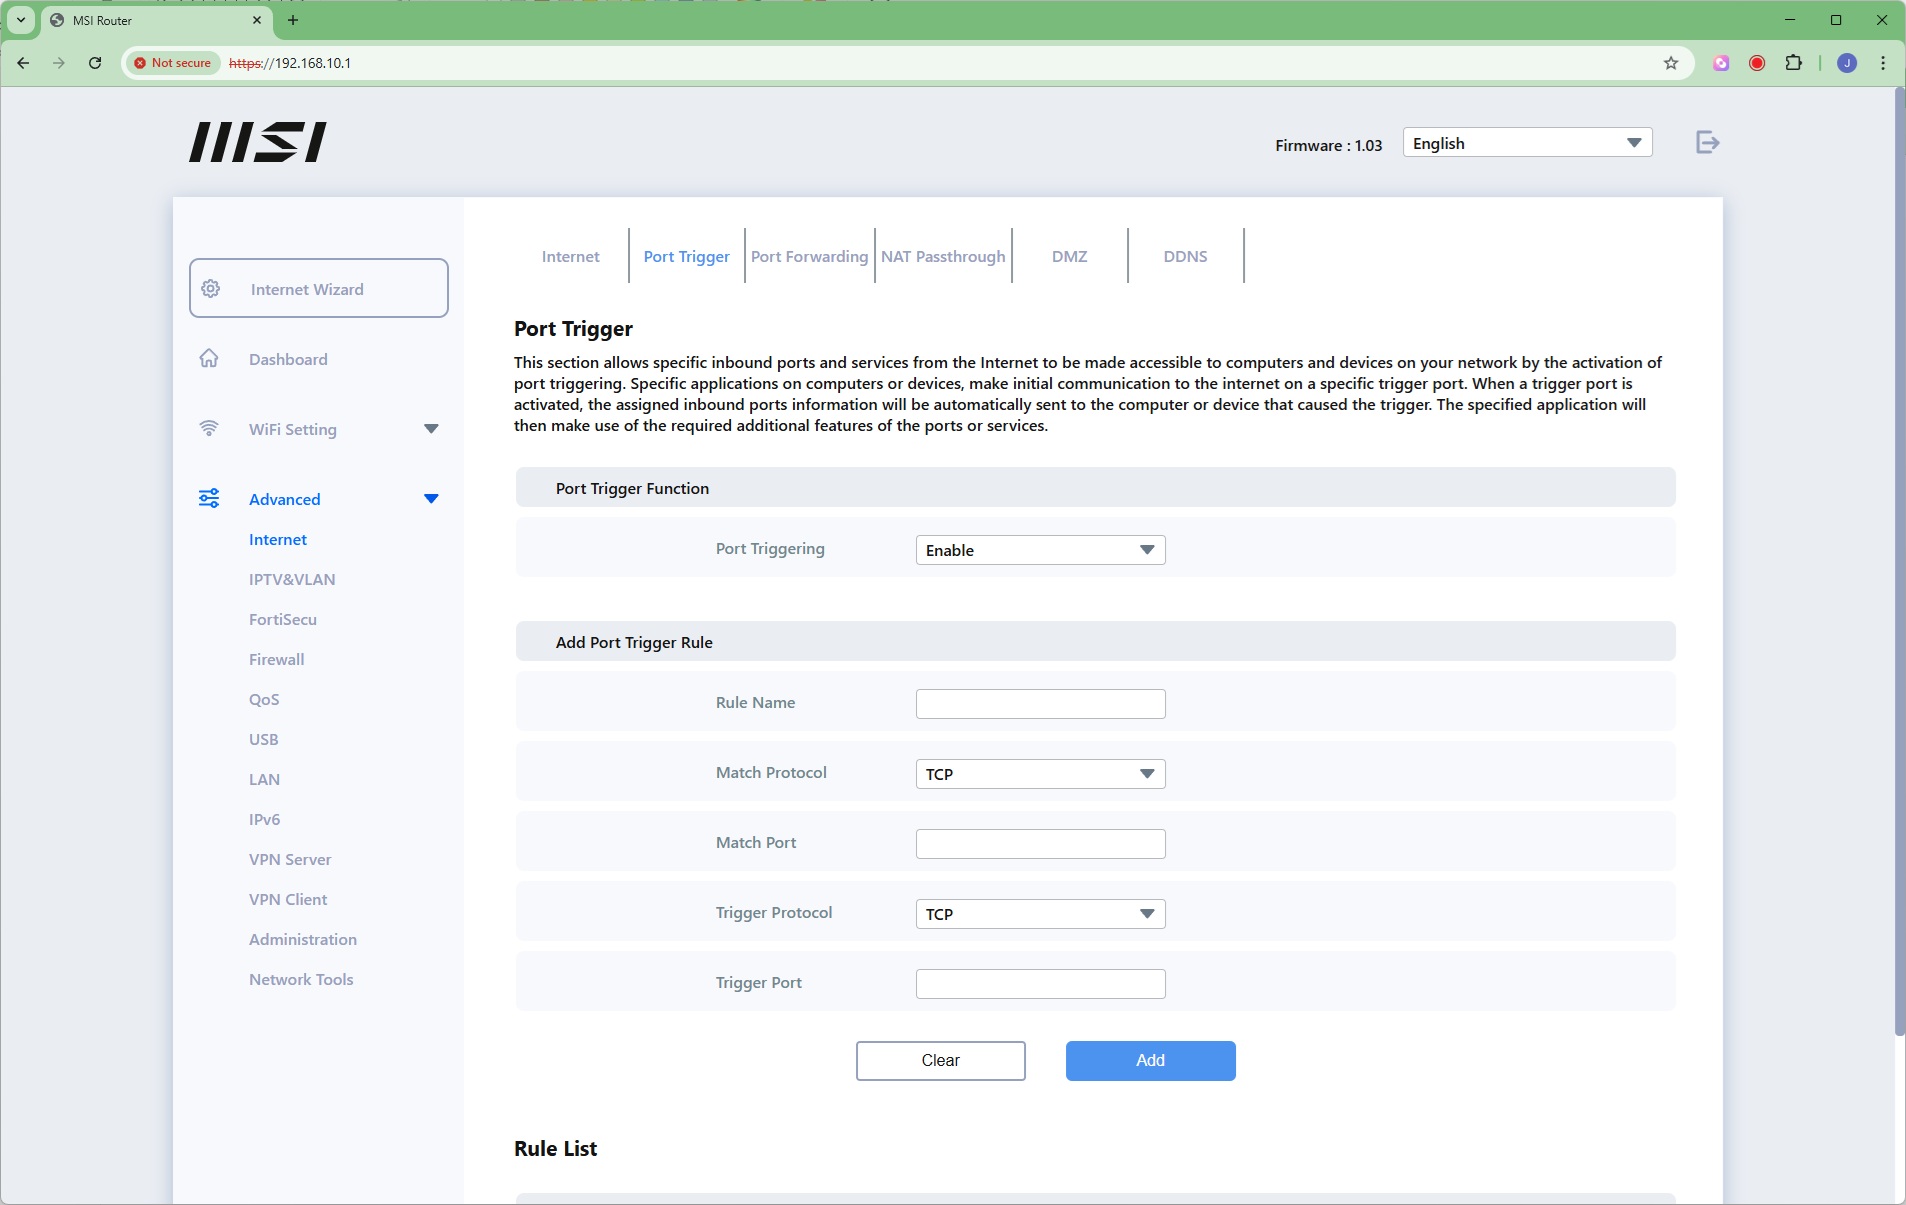Click the Internet Wizard gear icon
Image resolution: width=1906 pixels, height=1205 pixels.
(x=211, y=289)
